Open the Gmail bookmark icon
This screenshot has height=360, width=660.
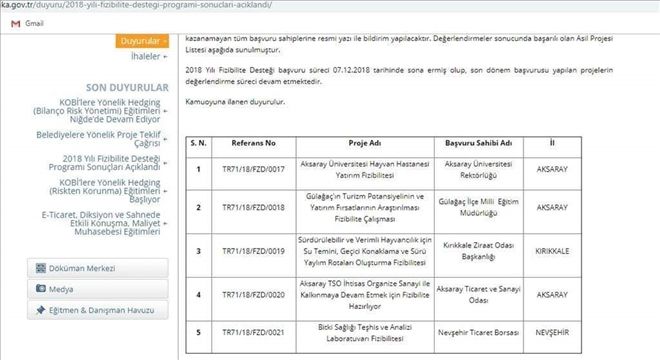(16, 24)
